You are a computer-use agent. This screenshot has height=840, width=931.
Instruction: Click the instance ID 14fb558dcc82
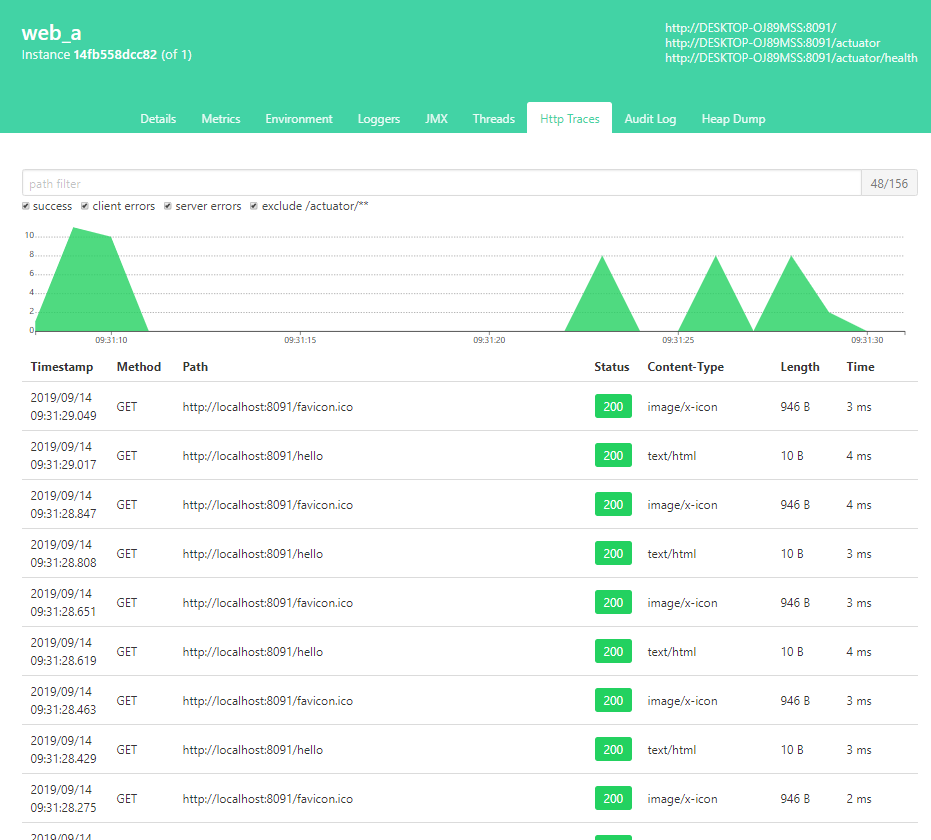pos(115,55)
